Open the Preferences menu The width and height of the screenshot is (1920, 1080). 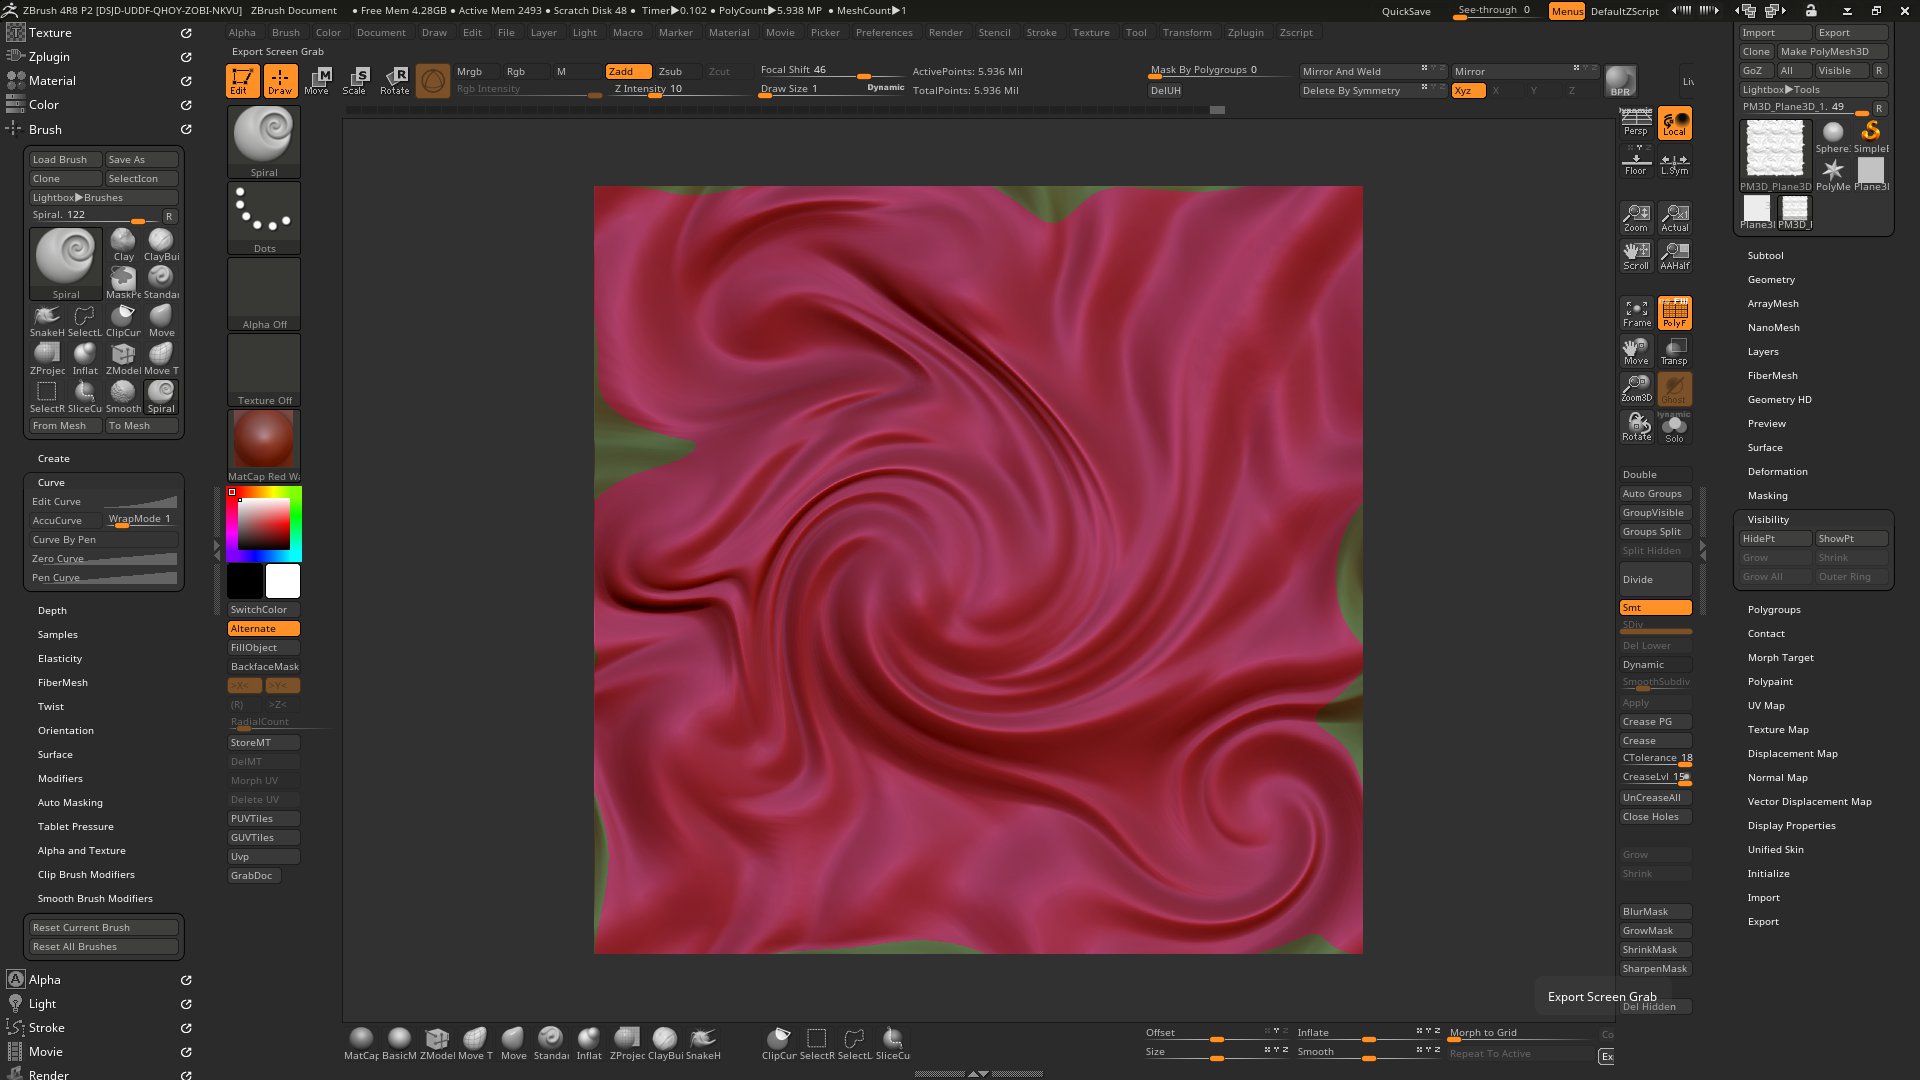pos(884,32)
